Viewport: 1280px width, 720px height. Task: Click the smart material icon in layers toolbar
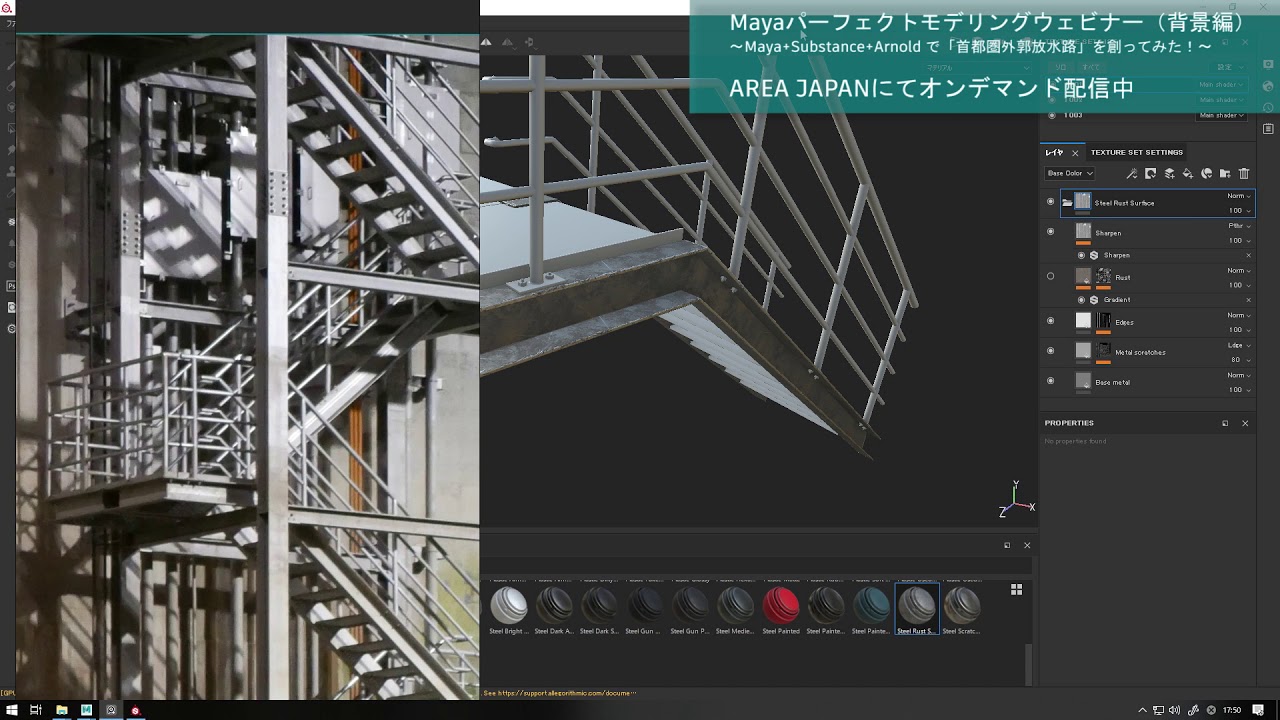click(1206, 174)
